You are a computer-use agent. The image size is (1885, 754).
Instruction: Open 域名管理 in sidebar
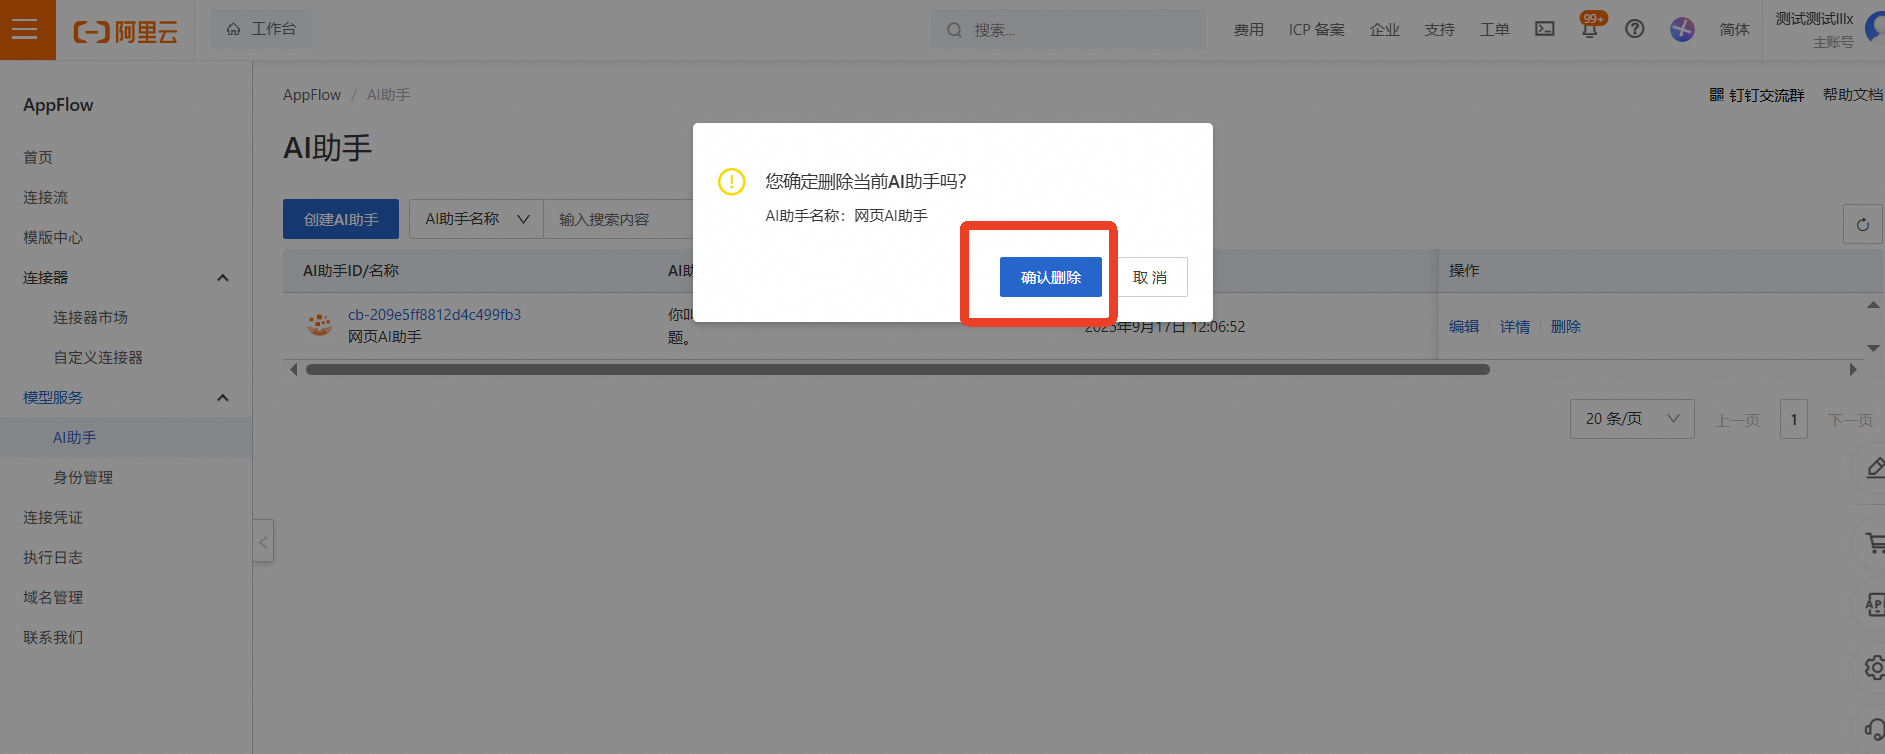coord(53,597)
